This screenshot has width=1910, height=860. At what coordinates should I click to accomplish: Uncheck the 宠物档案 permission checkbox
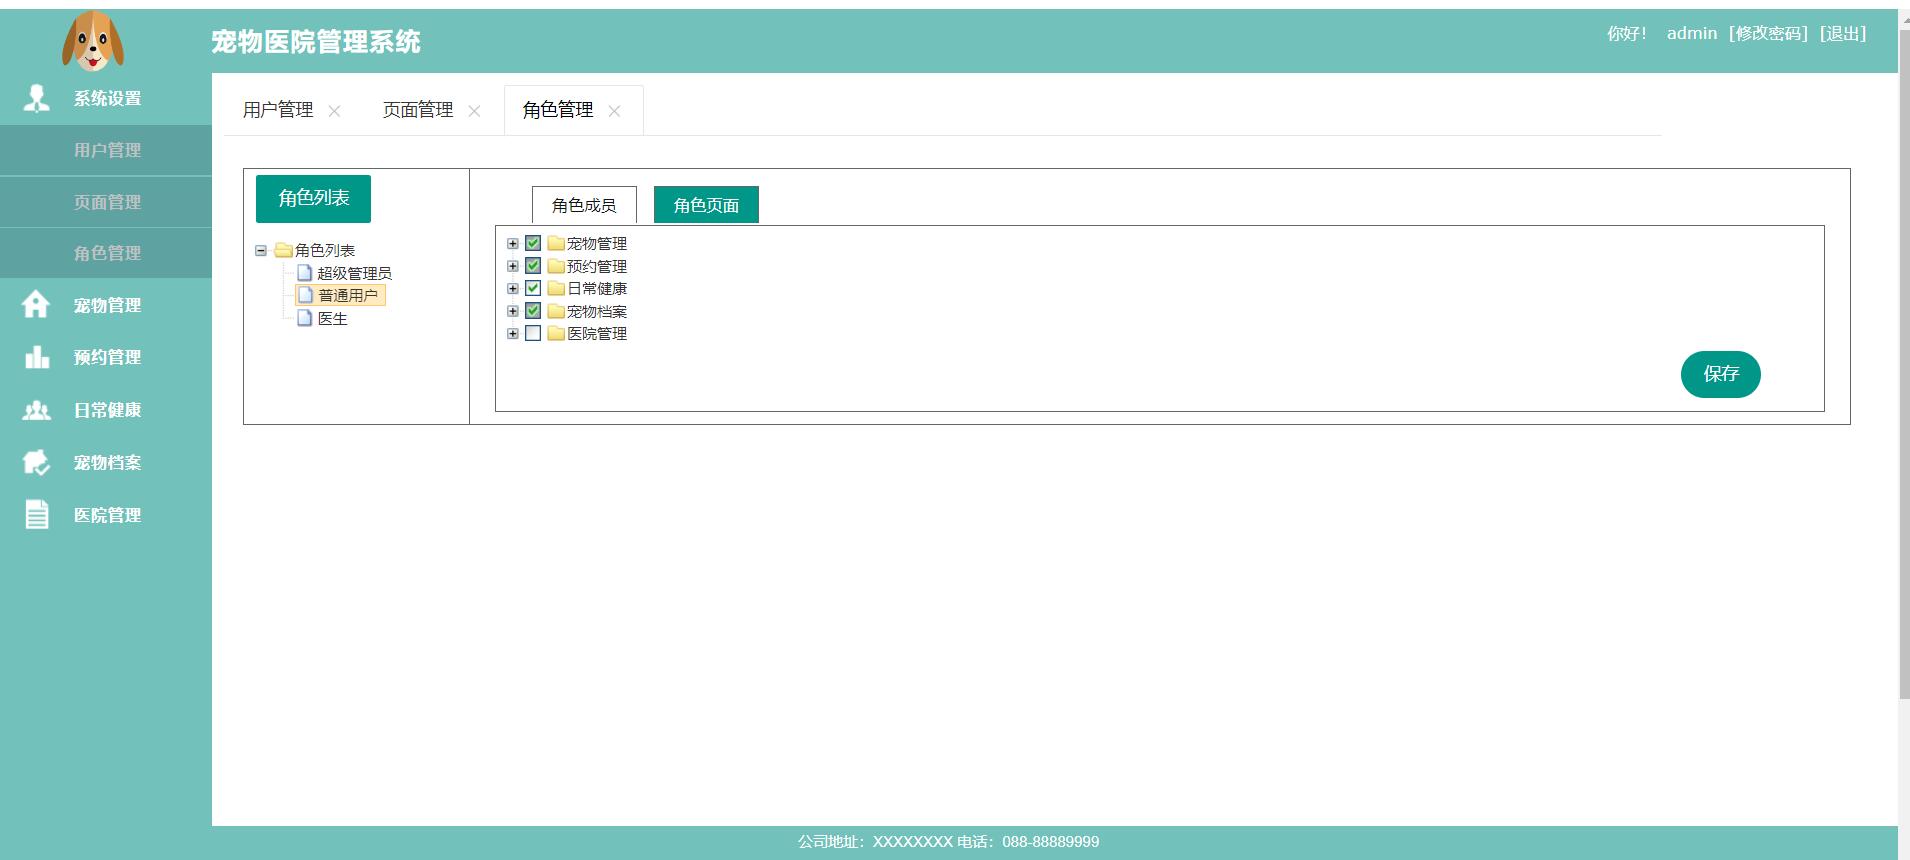pos(533,311)
